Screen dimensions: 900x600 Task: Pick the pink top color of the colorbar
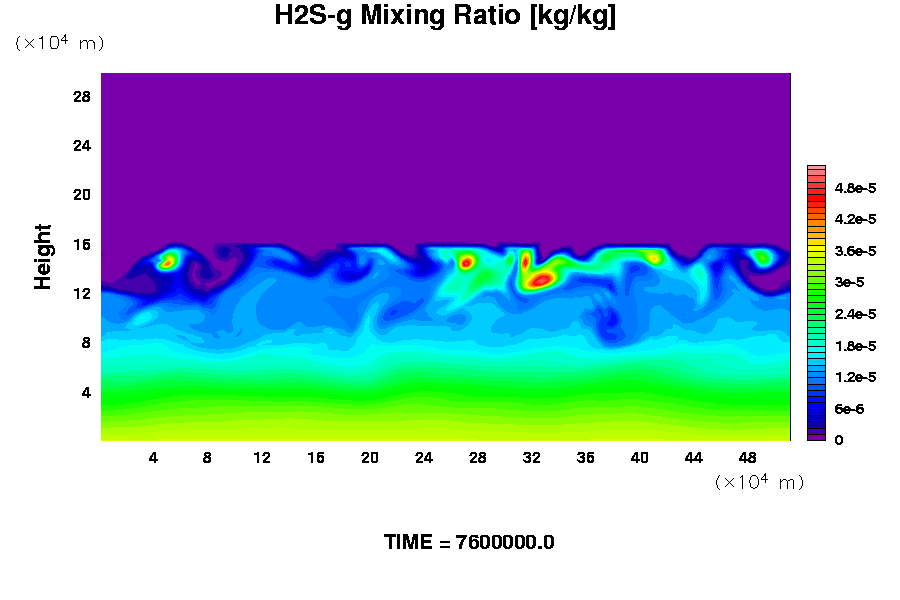[816, 170]
